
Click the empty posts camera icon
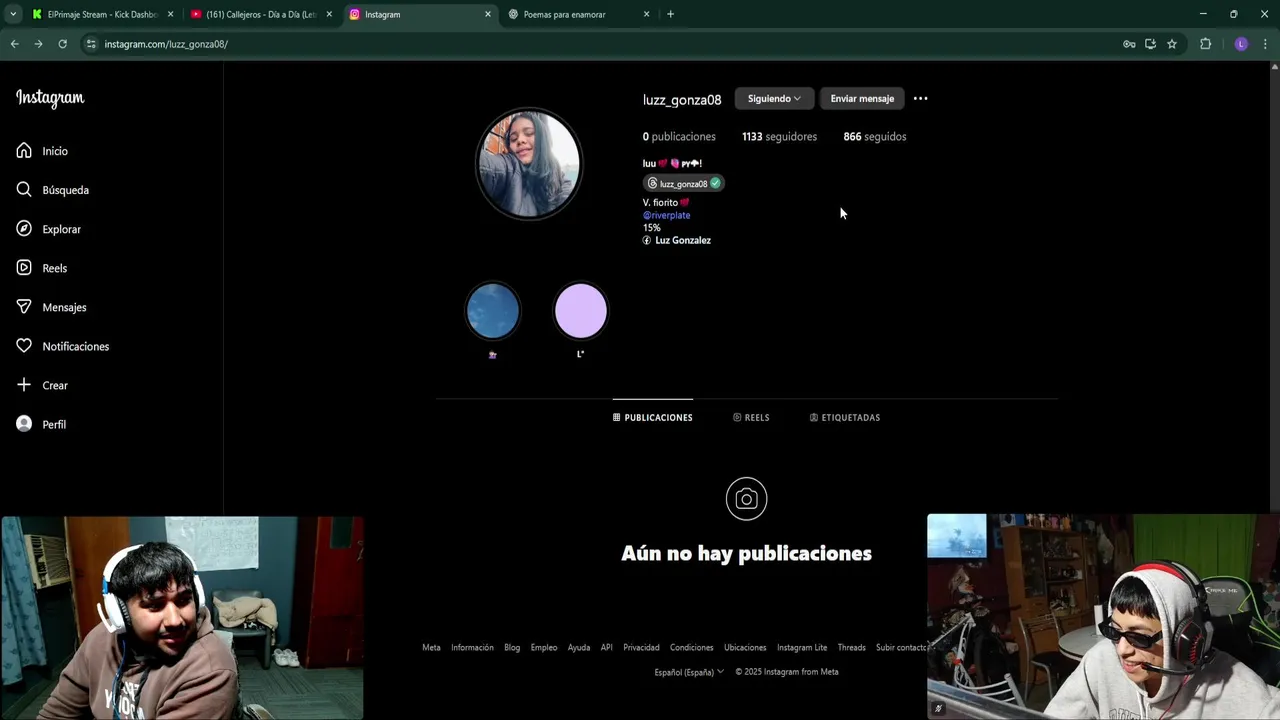pyautogui.click(x=747, y=499)
